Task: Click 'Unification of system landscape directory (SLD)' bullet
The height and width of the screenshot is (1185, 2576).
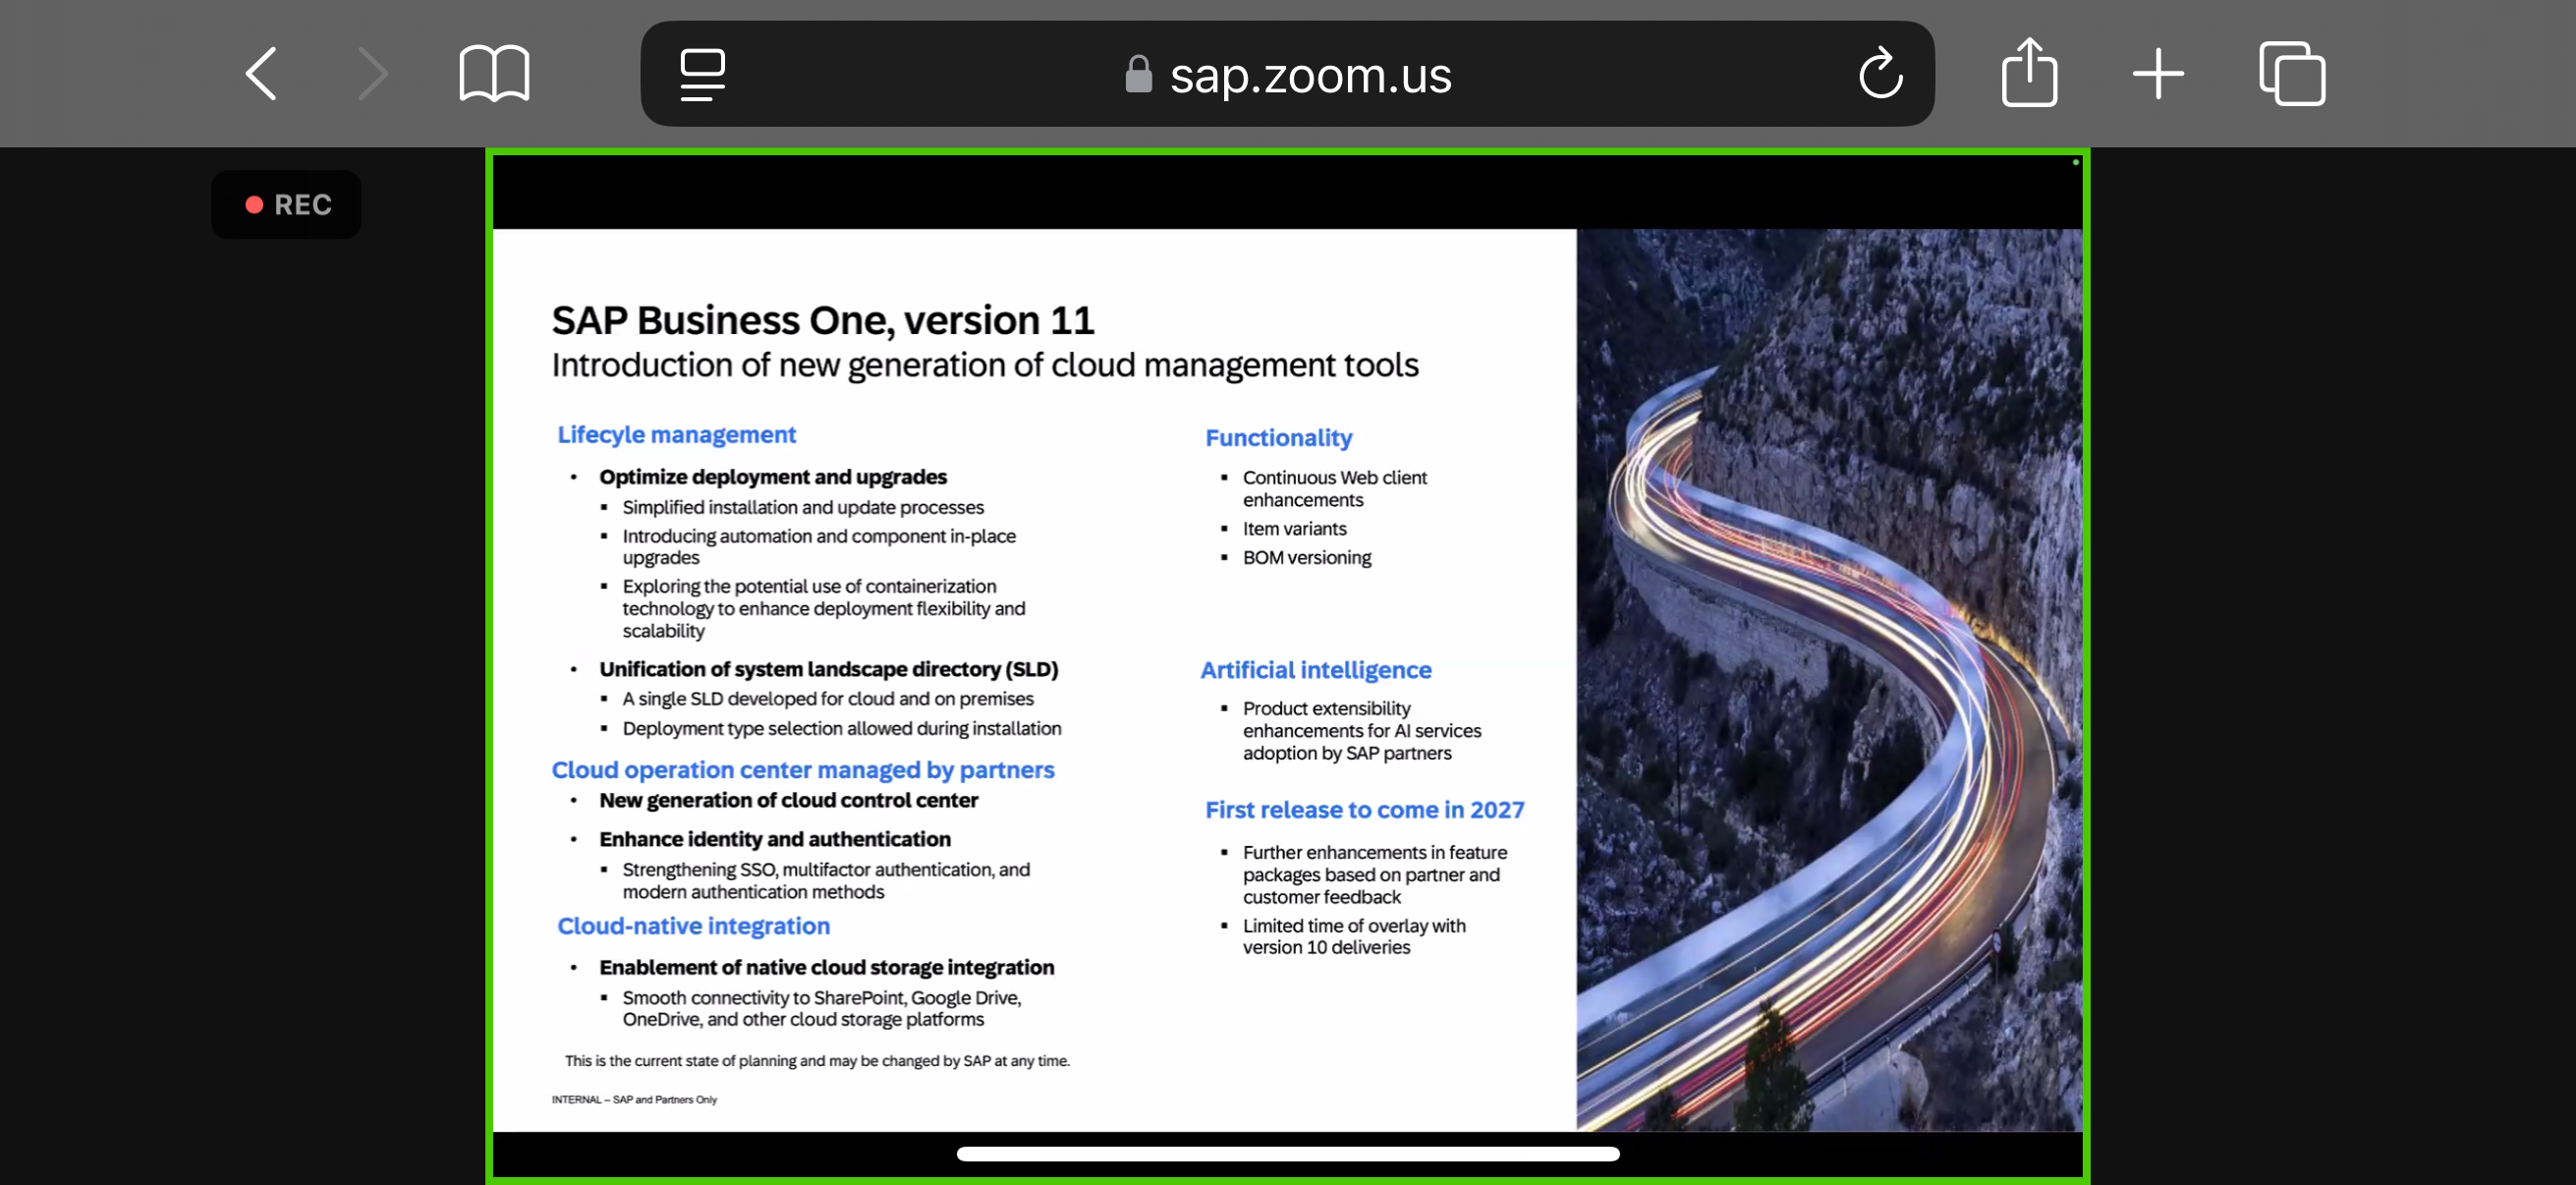Action: pyautogui.click(x=828, y=669)
